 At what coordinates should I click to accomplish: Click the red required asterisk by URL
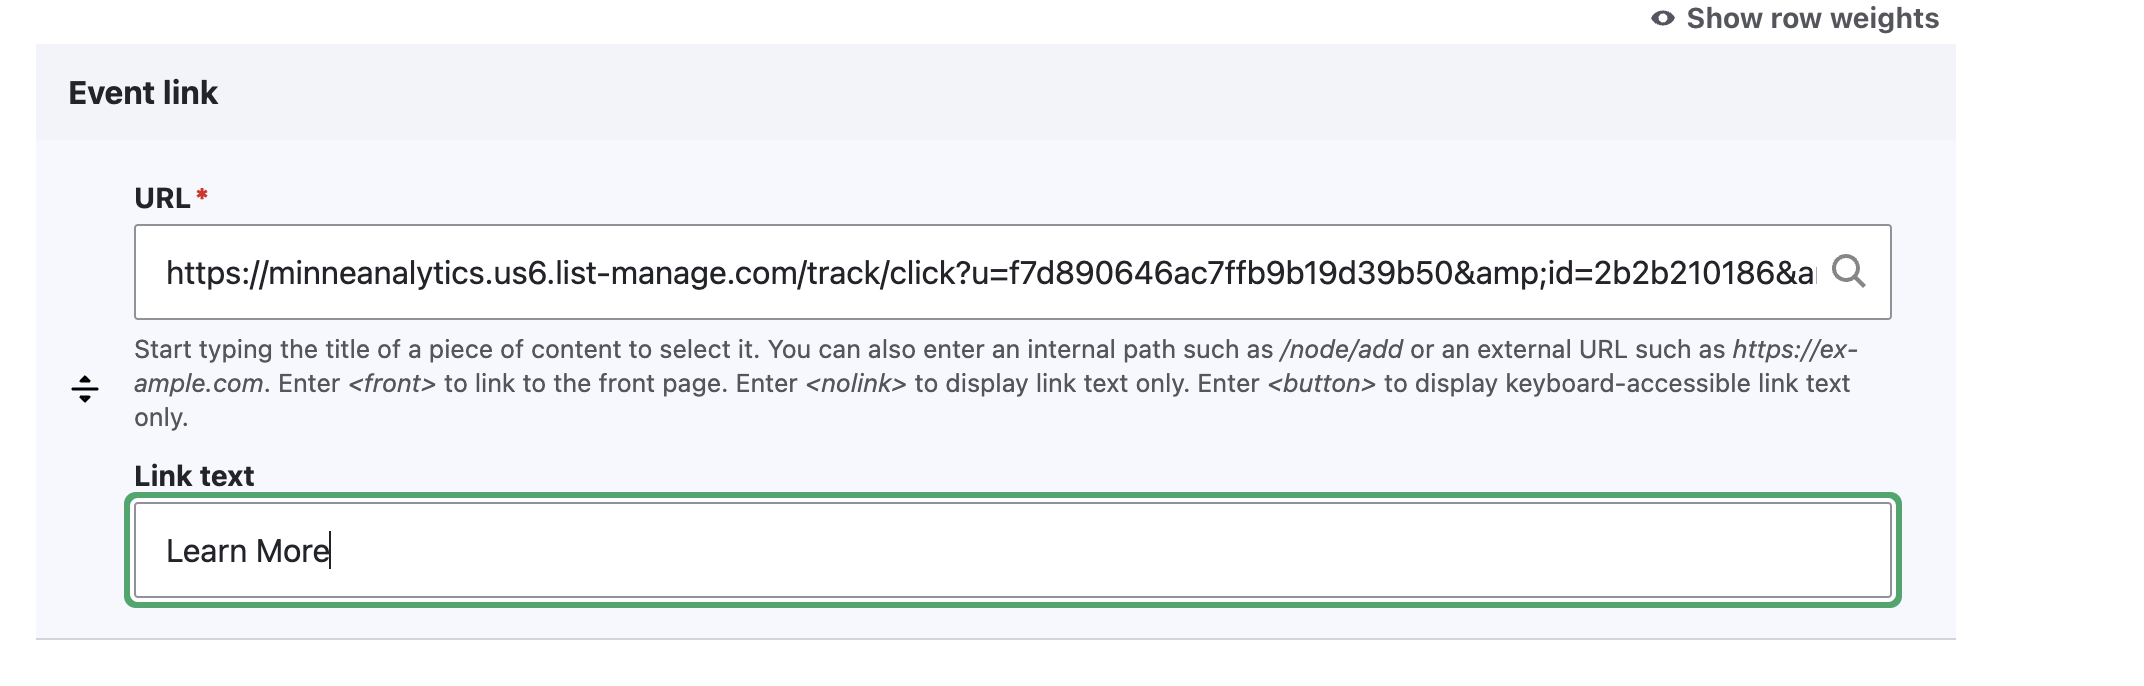[202, 195]
